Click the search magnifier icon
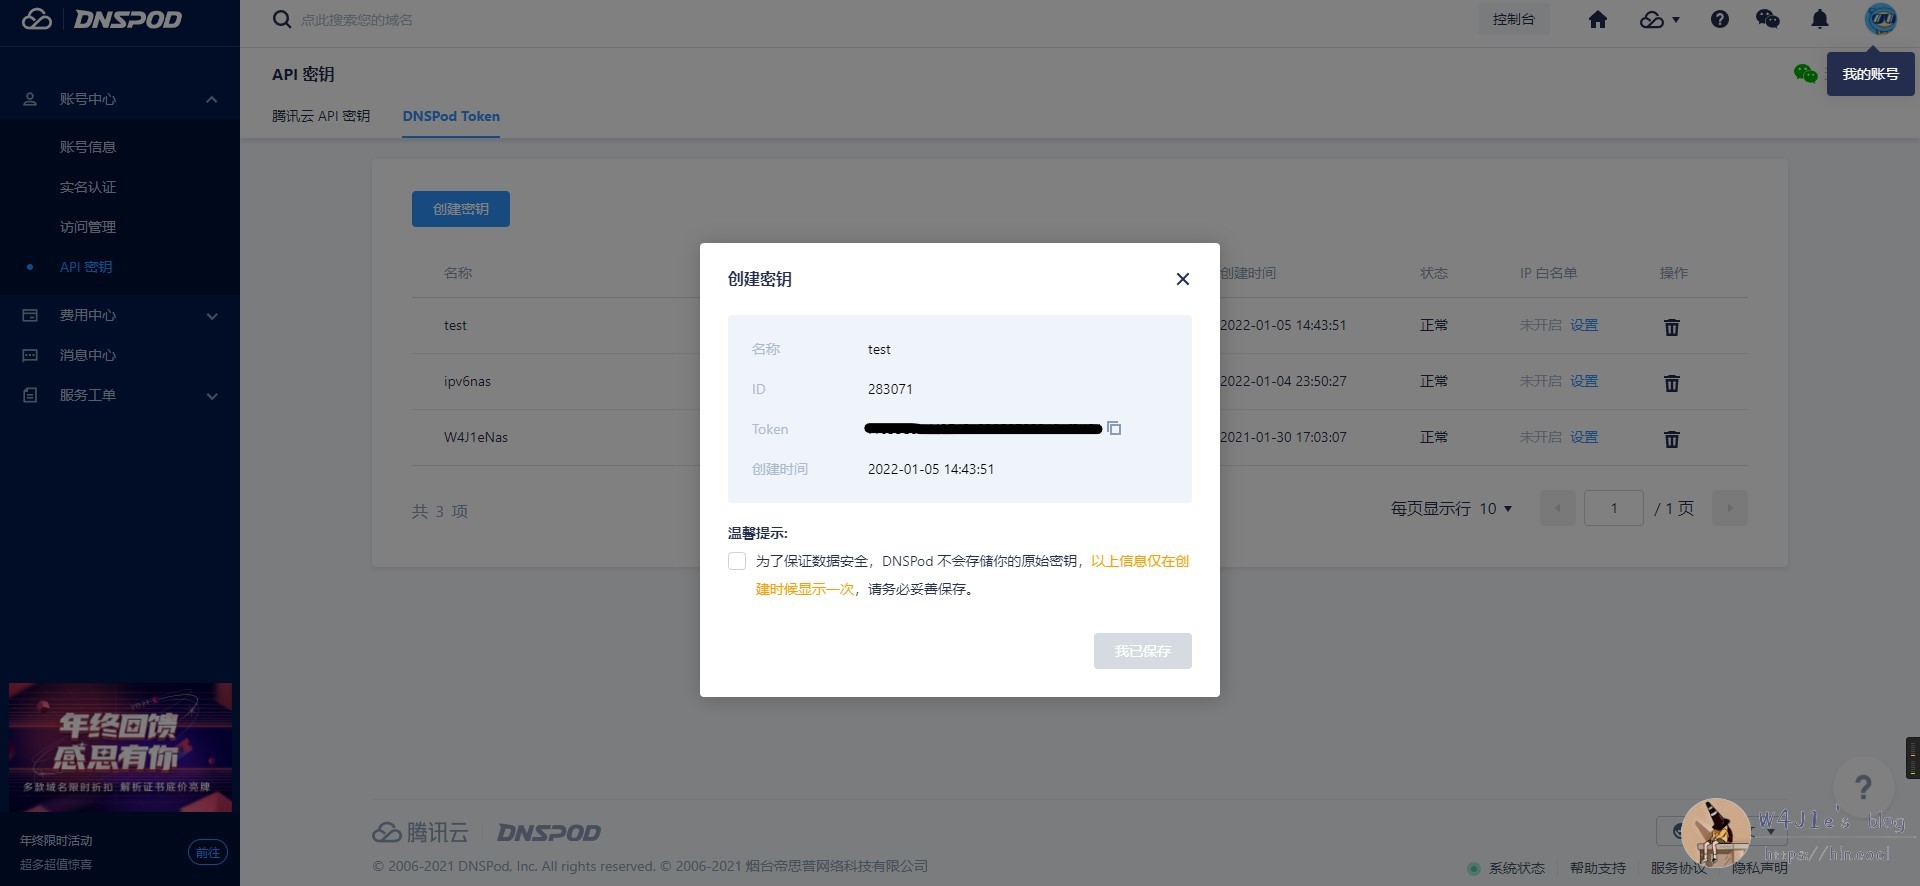Viewport: 1920px width, 886px height. coord(282,19)
